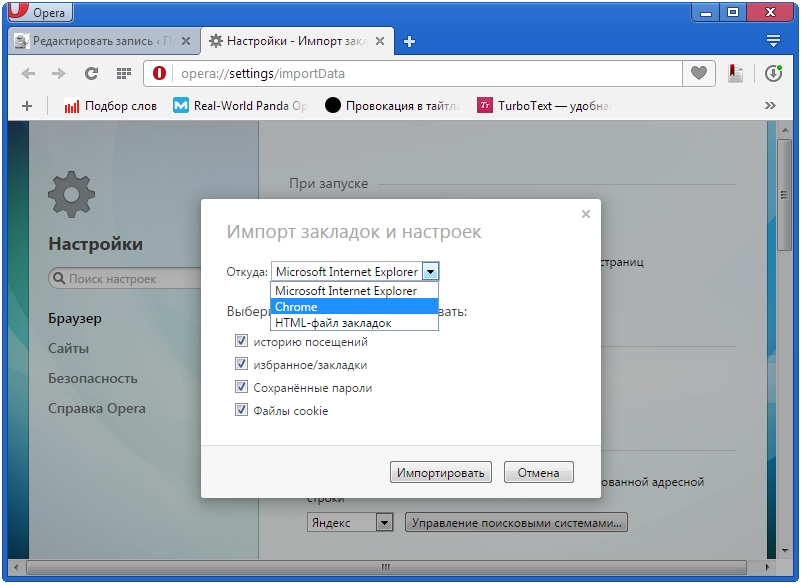The height and width of the screenshot is (585, 802).
Task: Select Сайты in settings sidebar
Action: click(69, 349)
